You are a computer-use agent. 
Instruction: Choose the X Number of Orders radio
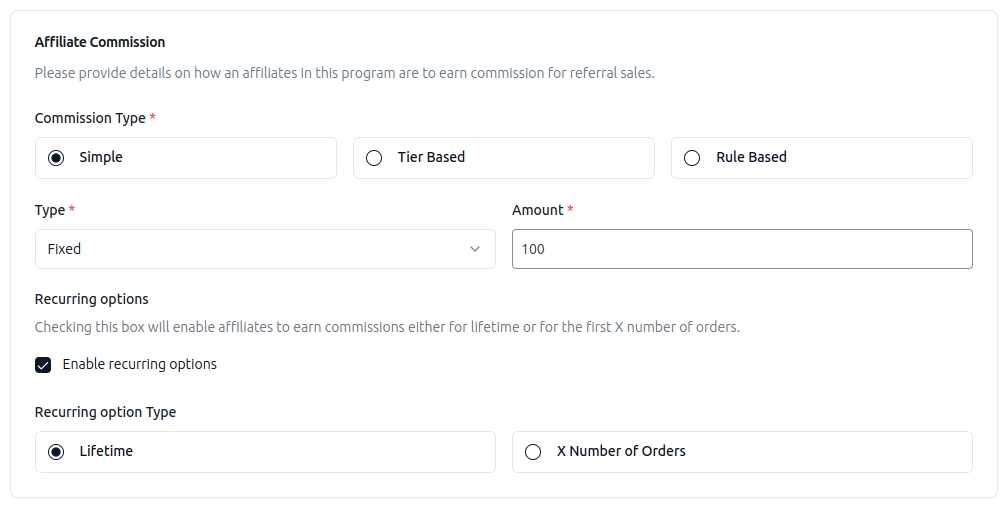click(x=533, y=452)
